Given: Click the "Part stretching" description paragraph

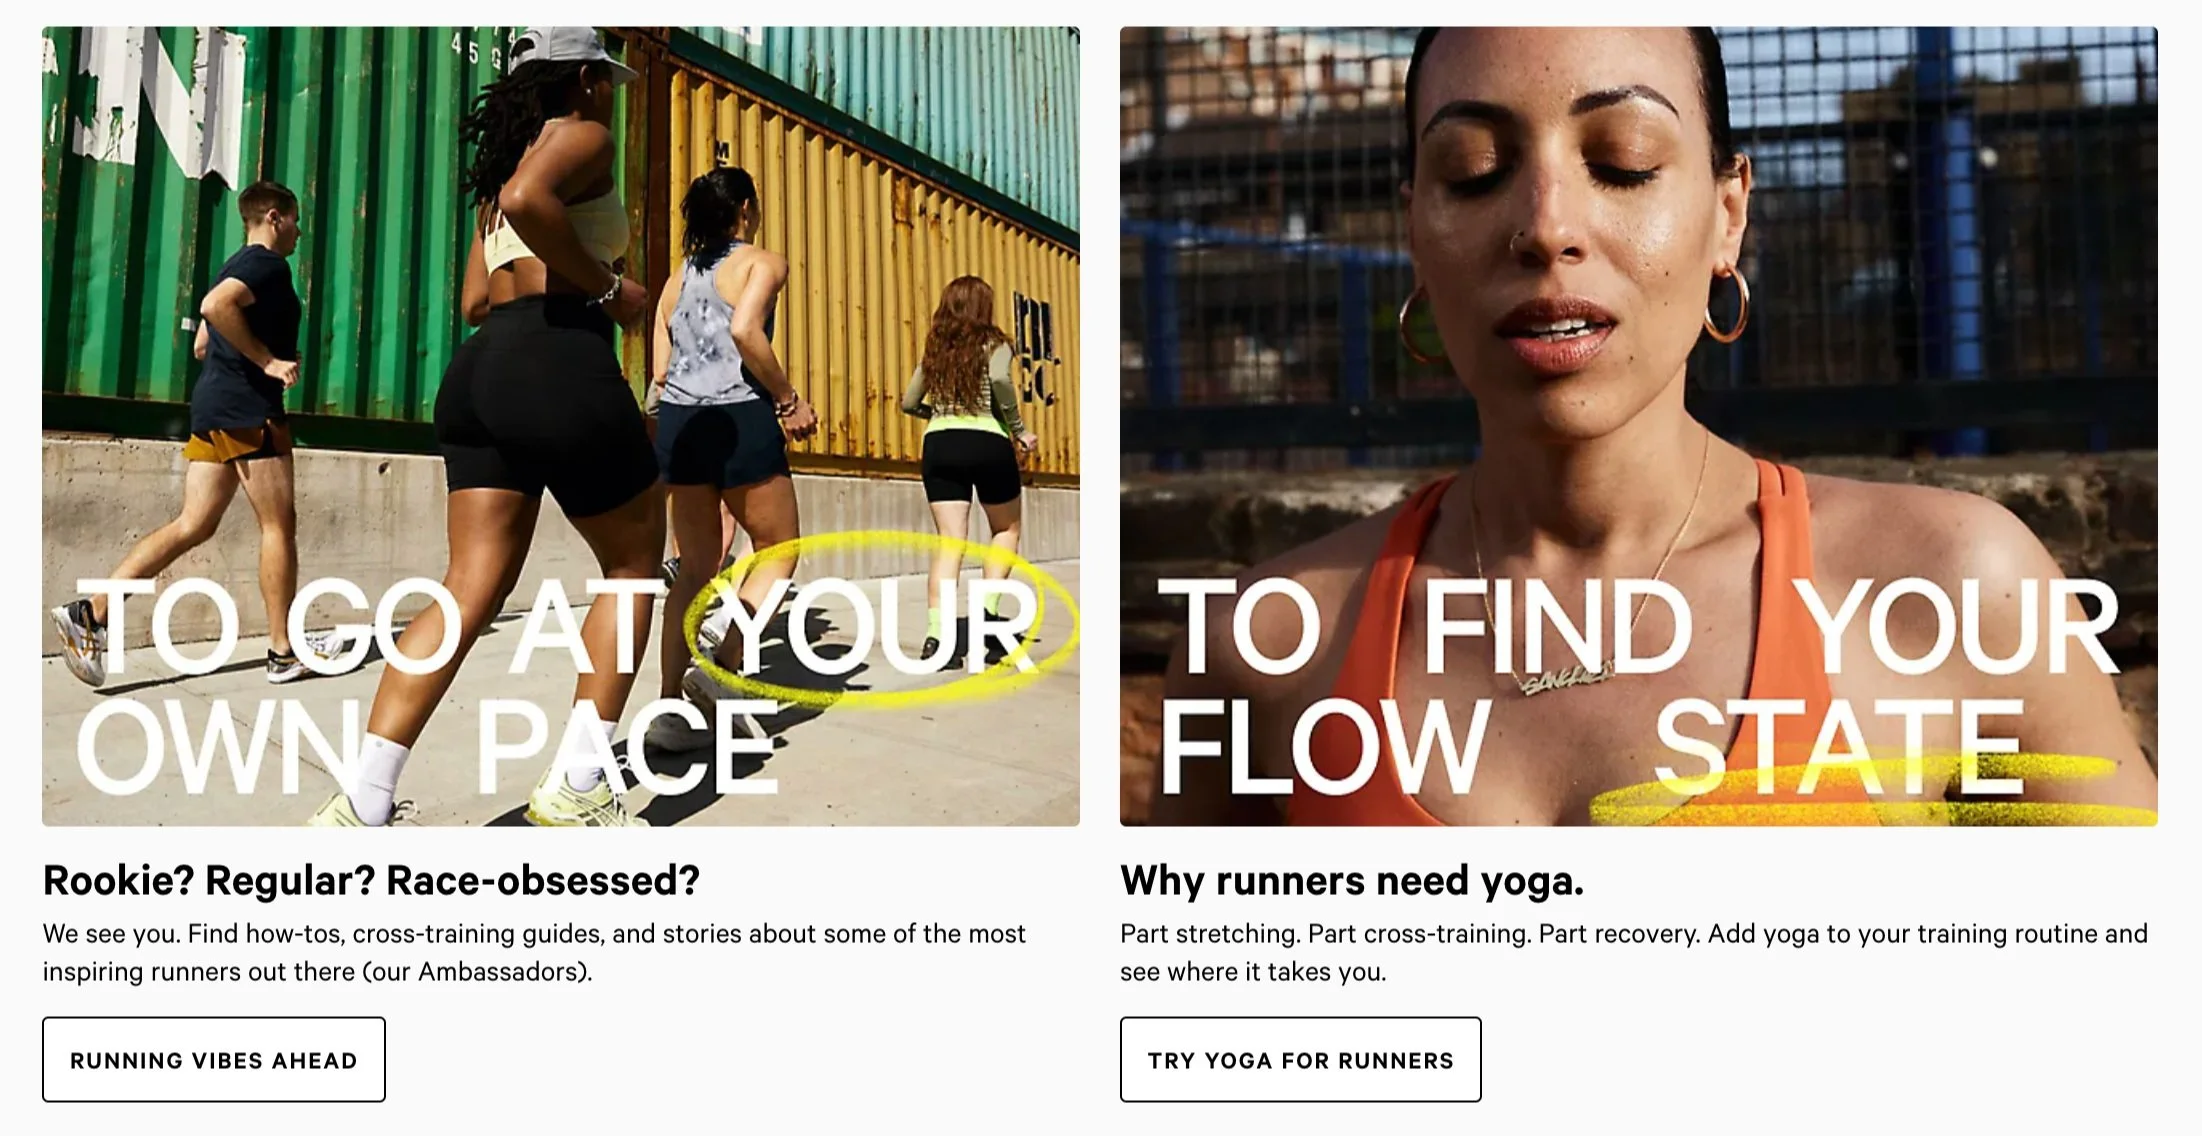Looking at the screenshot, I should click(1634, 952).
